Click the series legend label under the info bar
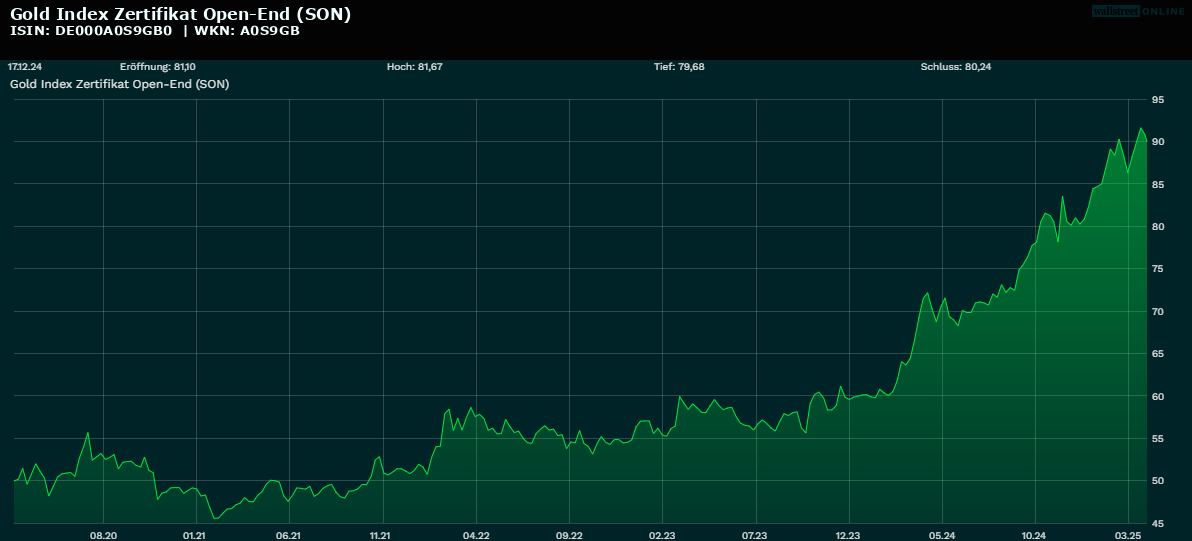 pos(119,84)
